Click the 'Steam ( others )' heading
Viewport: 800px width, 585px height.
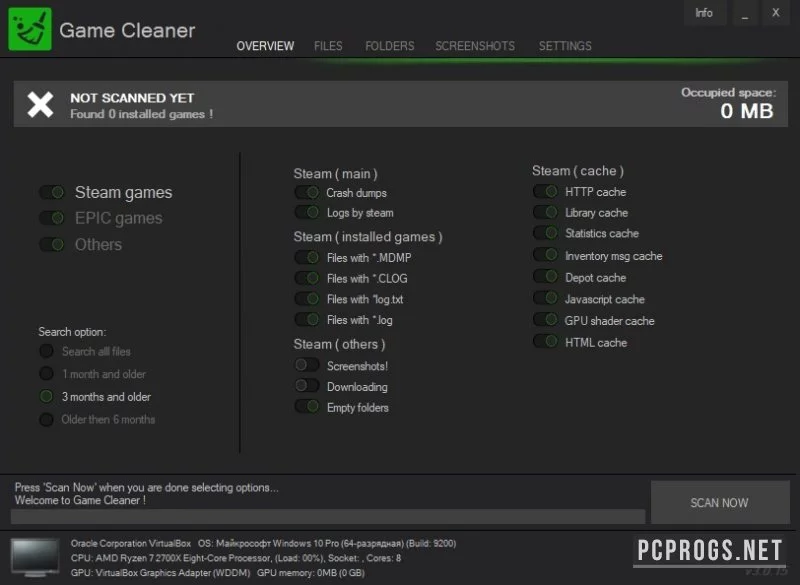[x=339, y=344]
